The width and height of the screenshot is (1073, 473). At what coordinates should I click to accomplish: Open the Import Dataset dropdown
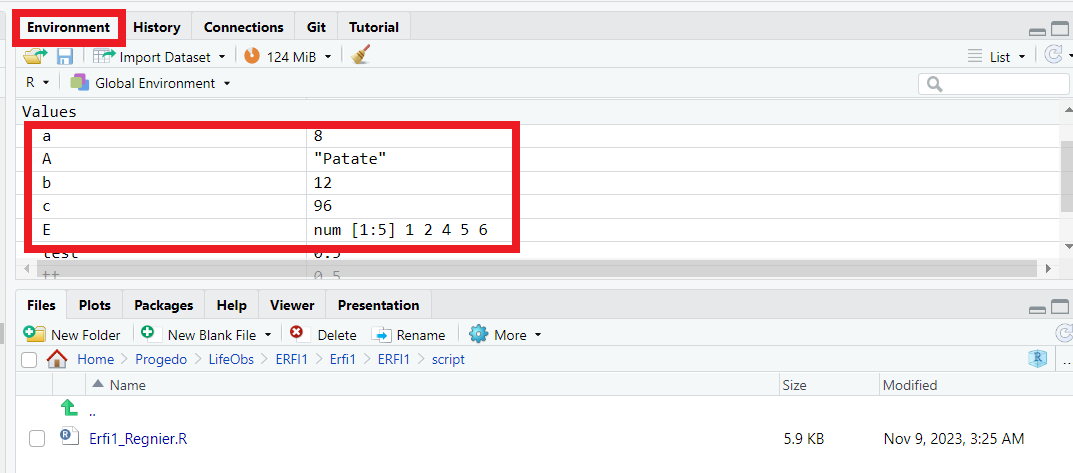coord(160,57)
